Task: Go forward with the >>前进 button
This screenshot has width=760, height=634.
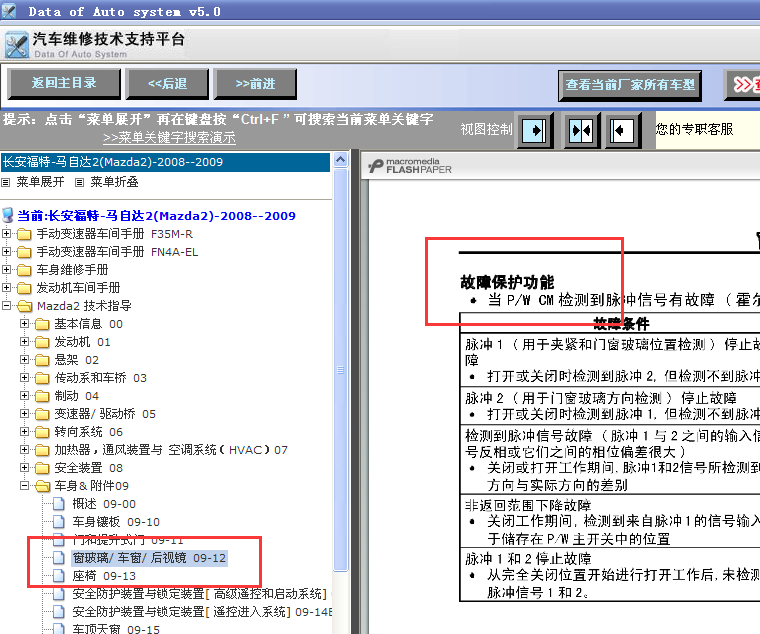Action: (255, 83)
